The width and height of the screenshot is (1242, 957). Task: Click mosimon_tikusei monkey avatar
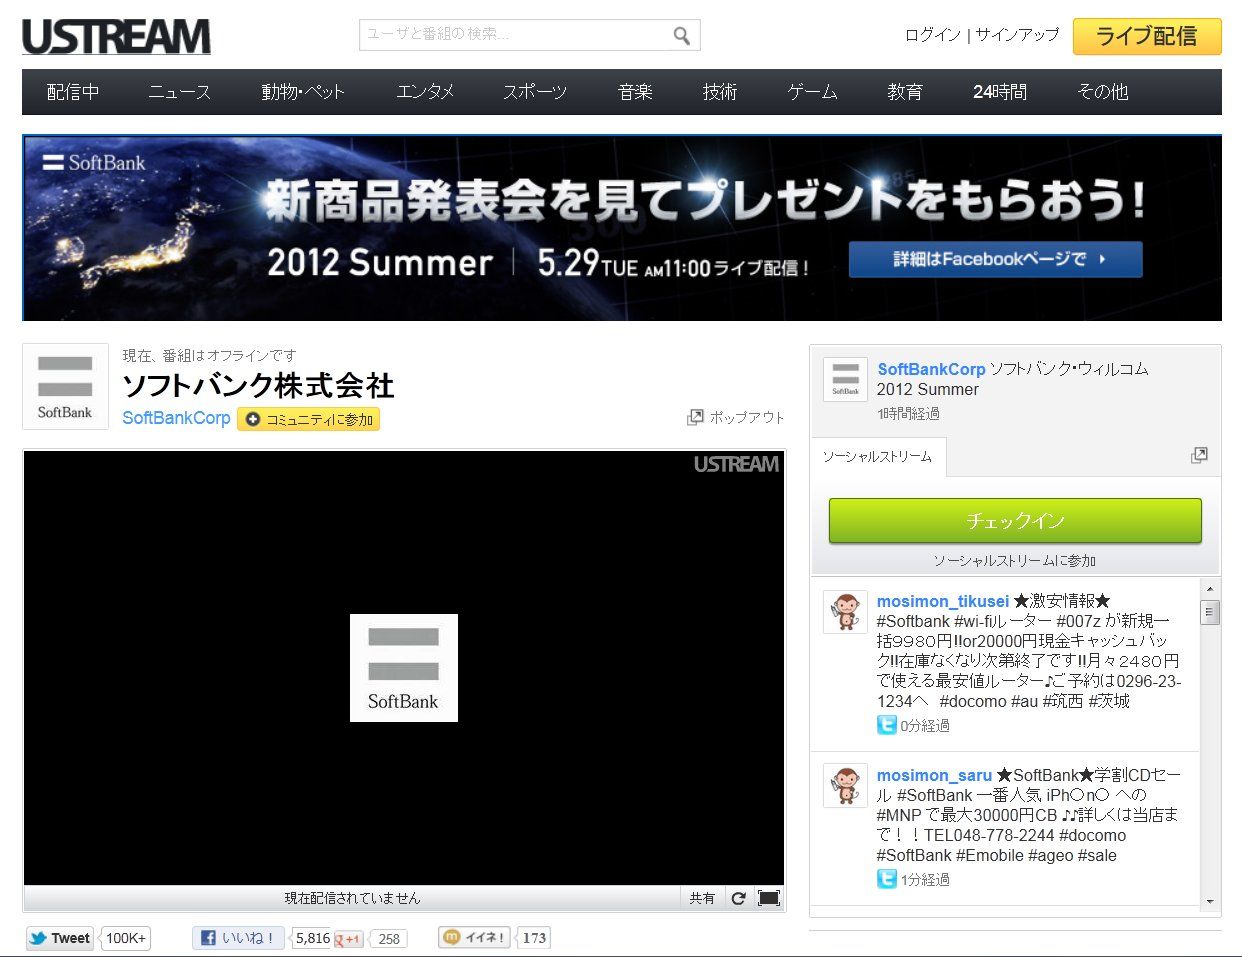click(x=845, y=612)
